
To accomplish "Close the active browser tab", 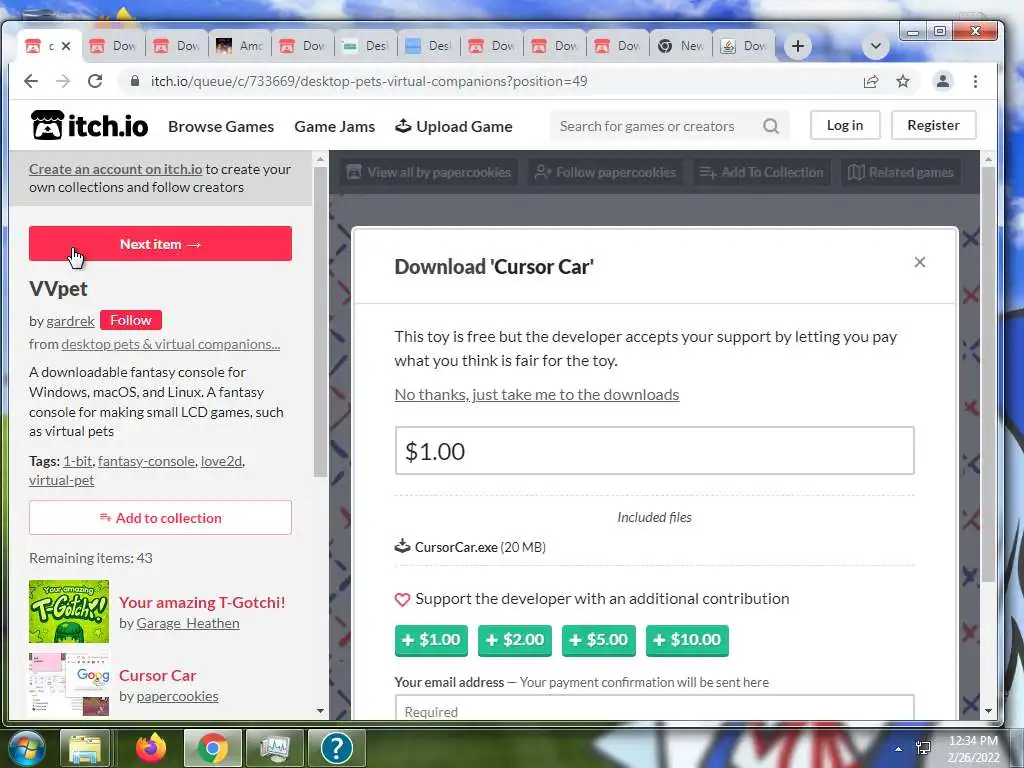I will (x=66, y=46).
